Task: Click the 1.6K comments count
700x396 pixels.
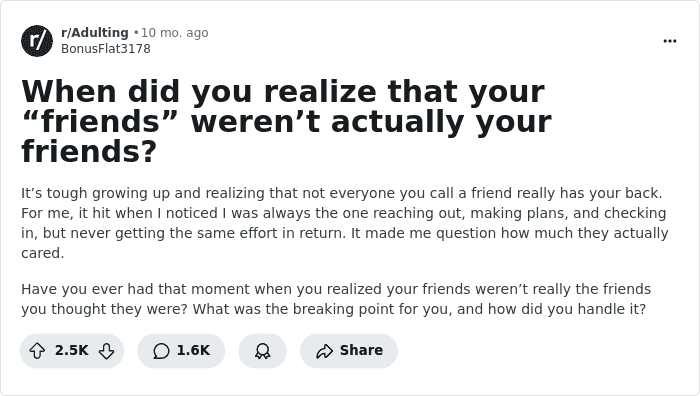Action: pyautogui.click(x=193, y=350)
